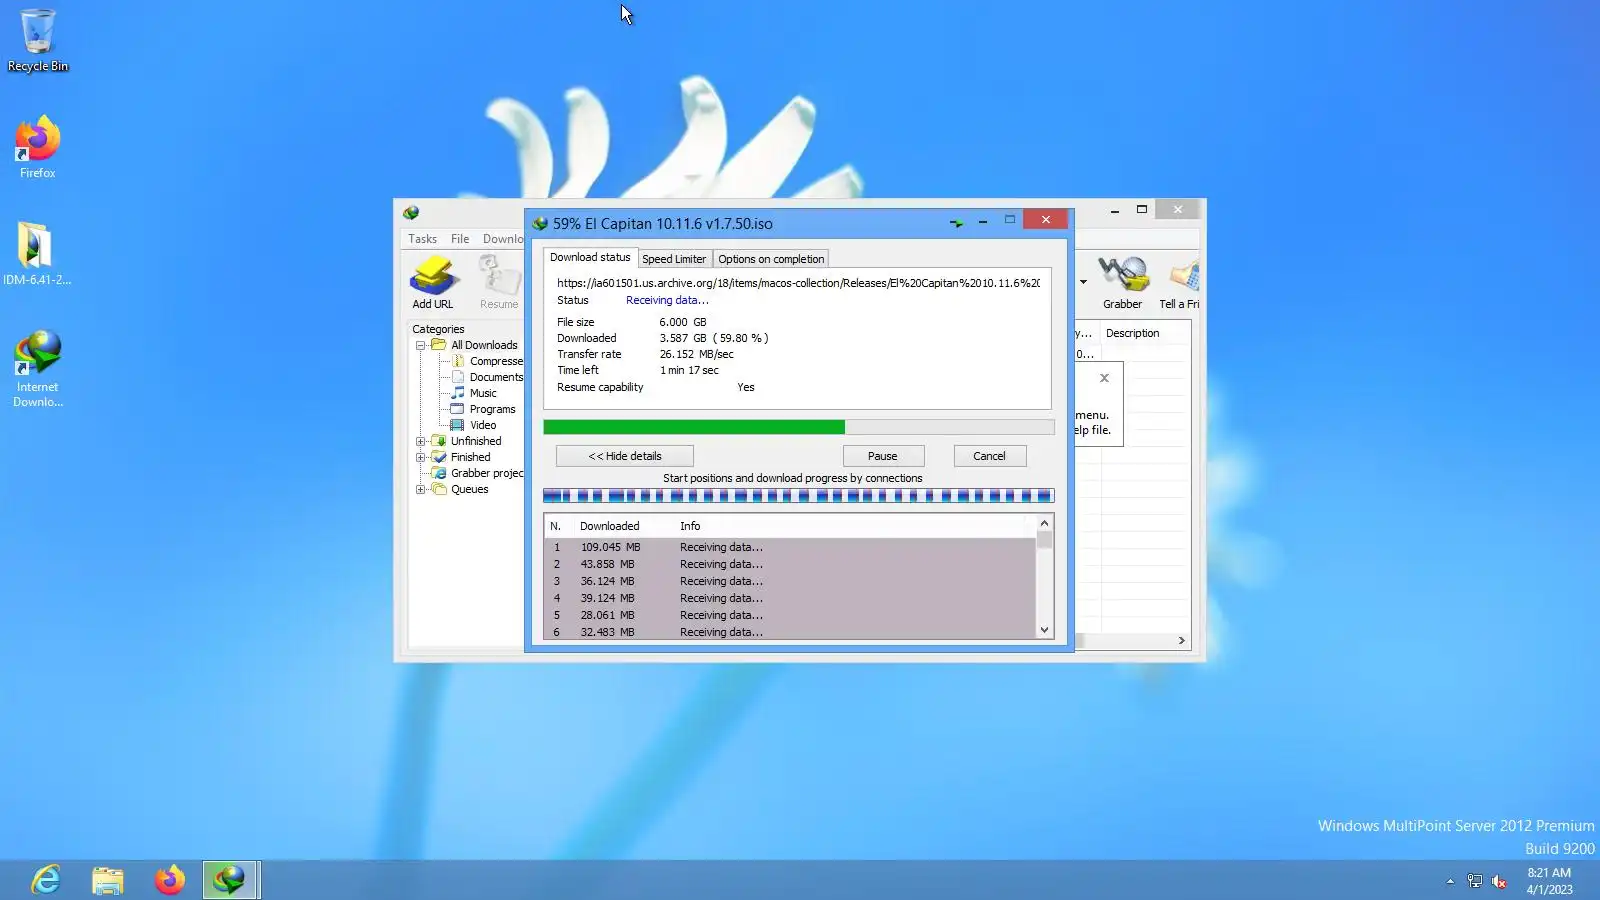Select connection row with 39.124 MB
Image resolution: width=1600 pixels, height=900 pixels.
(x=790, y=598)
